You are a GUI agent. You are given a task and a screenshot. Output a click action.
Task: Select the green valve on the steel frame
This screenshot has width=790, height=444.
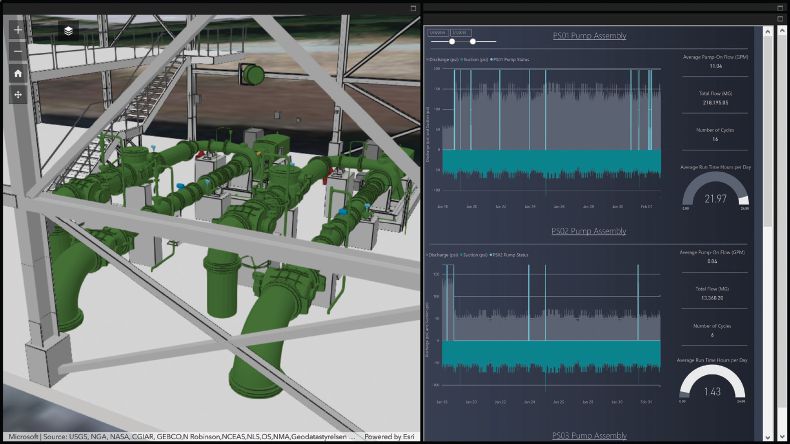(253, 74)
